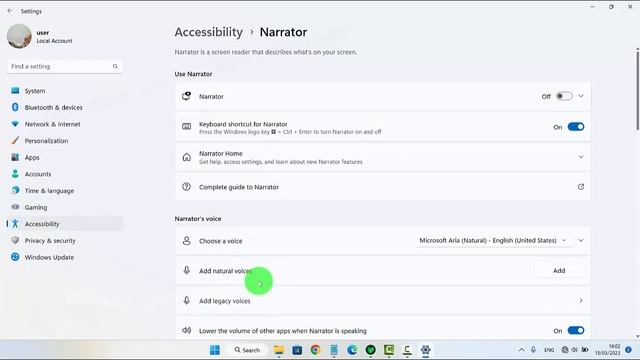Click microphone icon beside Add legacy voices

[187, 300]
